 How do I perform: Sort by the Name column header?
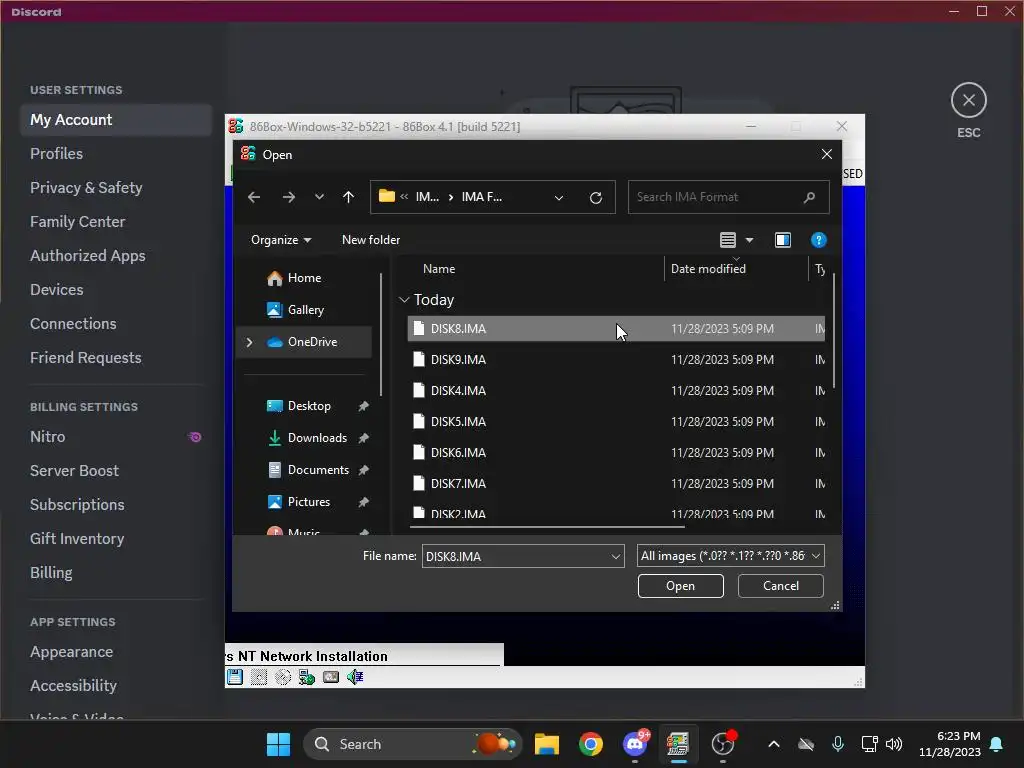click(x=439, y=269)
